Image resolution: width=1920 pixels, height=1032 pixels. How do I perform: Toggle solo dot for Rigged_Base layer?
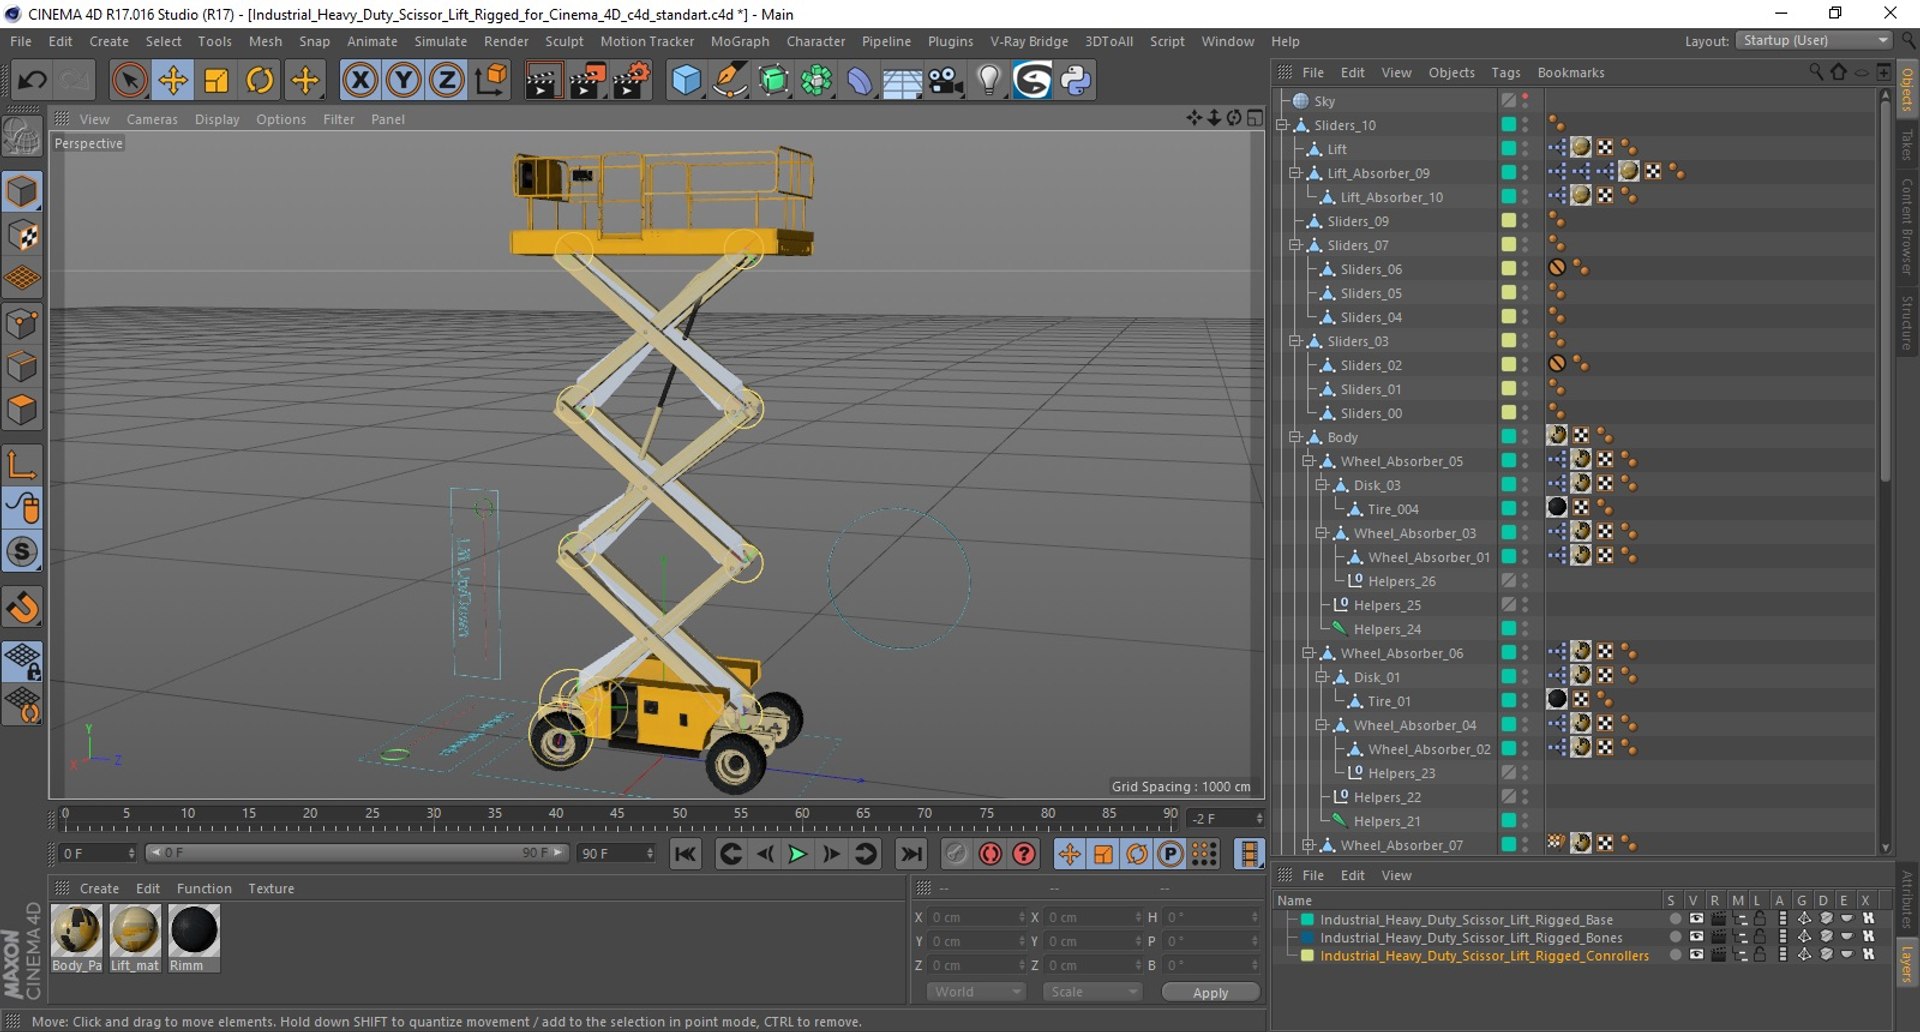[1674, 919]
